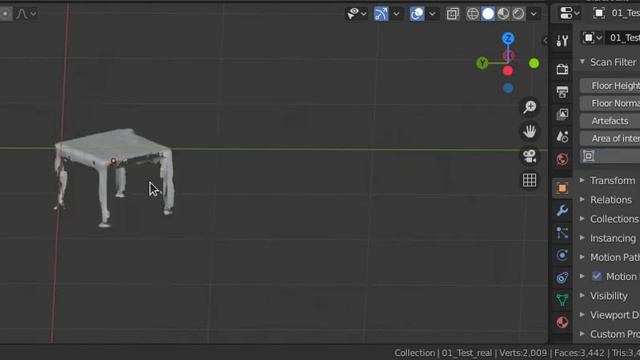Screen dimensions: 640x360
Task: Open the proportional falloff dropdown arrow
Action: click(x=33, y=14)
